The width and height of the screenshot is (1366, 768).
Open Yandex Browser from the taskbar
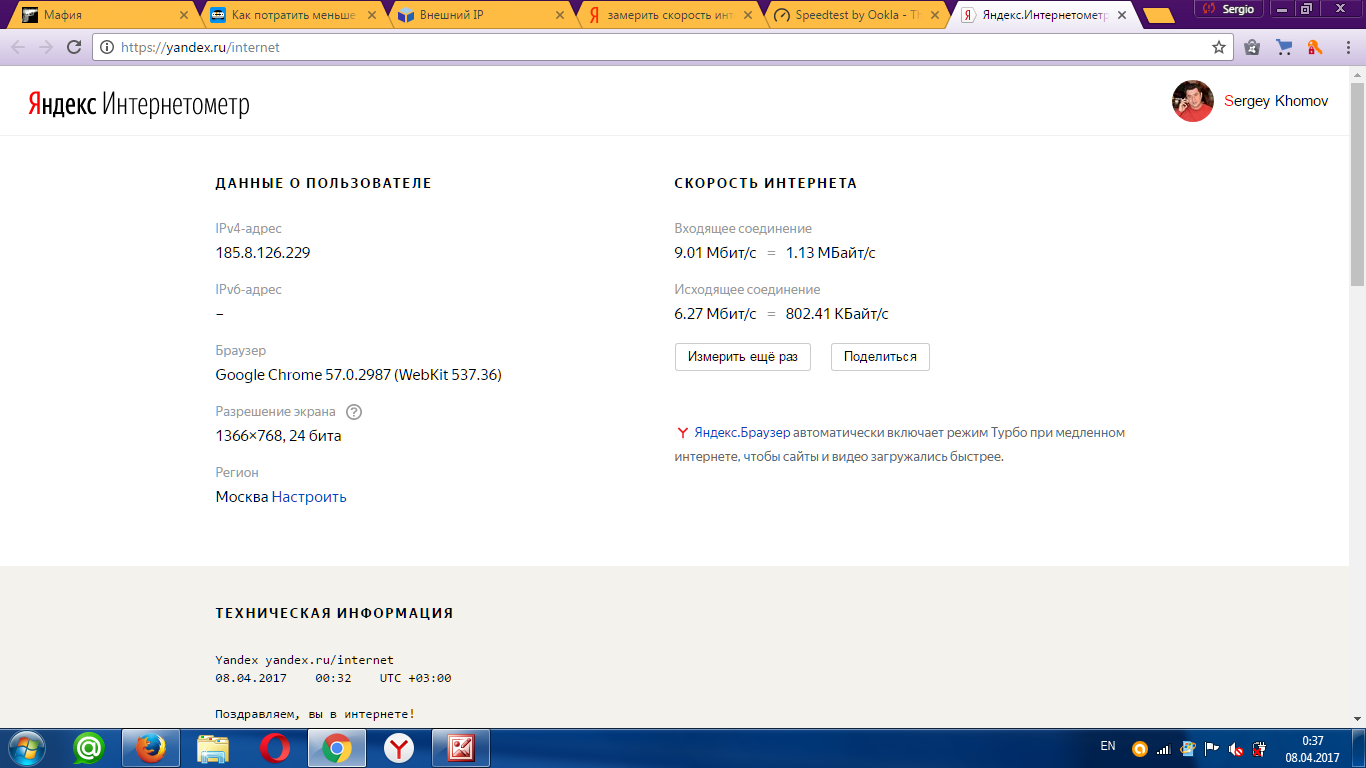[x=399, y=748]
